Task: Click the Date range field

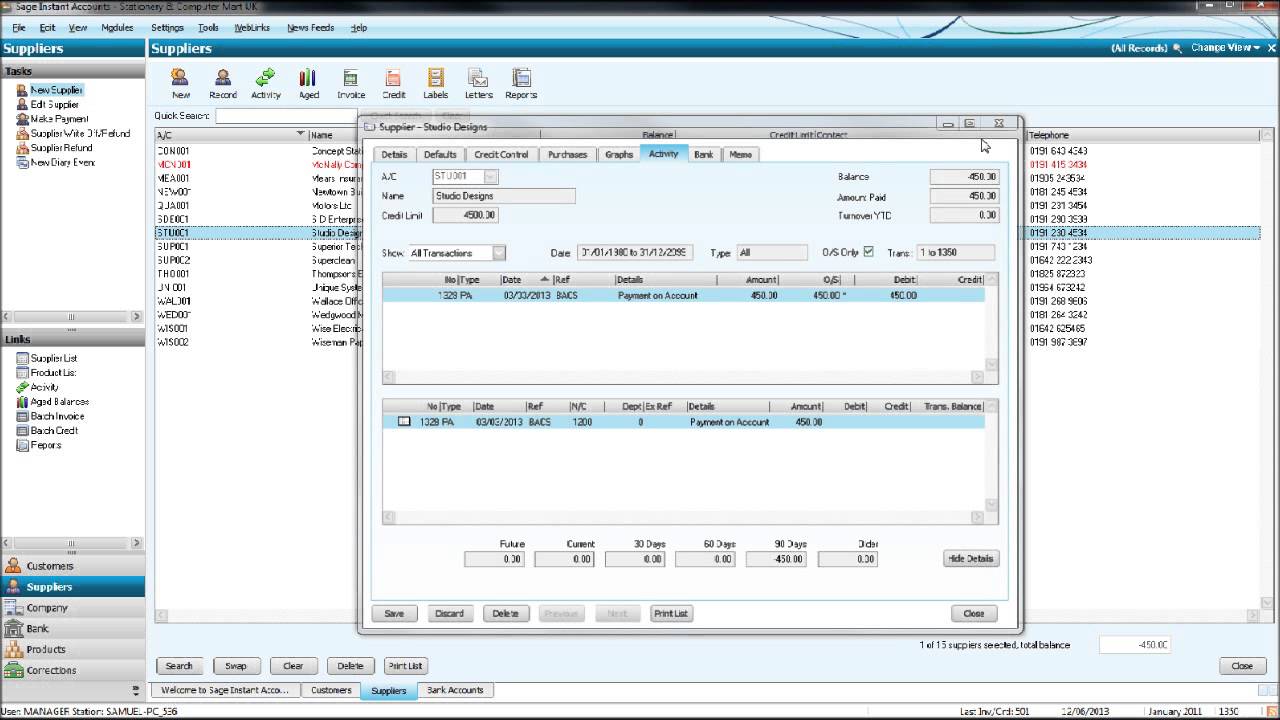Action: pyautogui.click(x=634, y=252)
